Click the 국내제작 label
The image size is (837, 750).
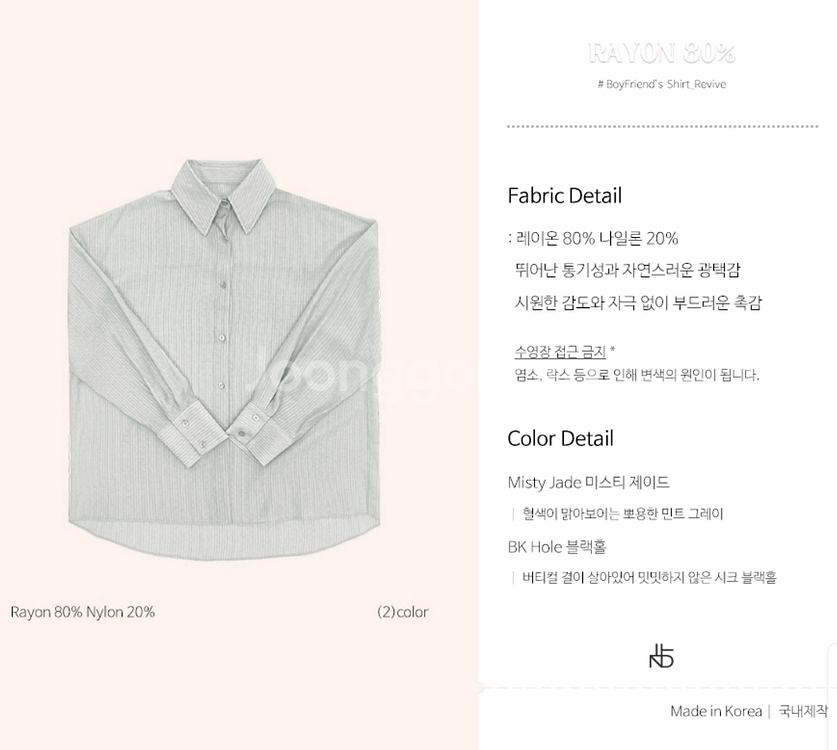click(x=803, y=711)
